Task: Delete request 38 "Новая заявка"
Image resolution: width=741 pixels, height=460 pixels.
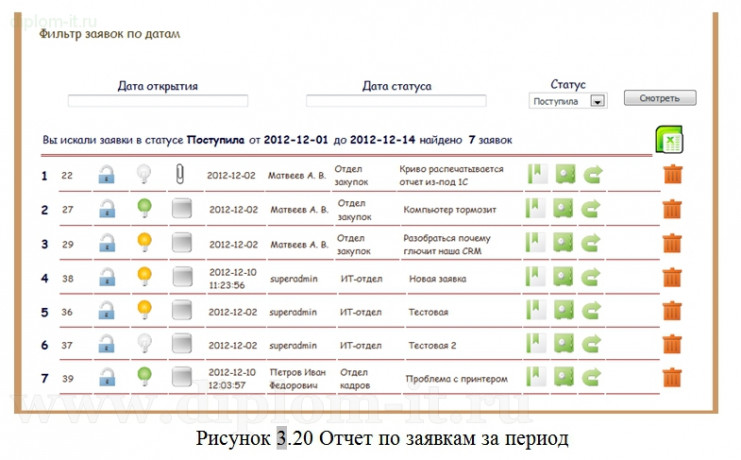Action: point(672,278)
